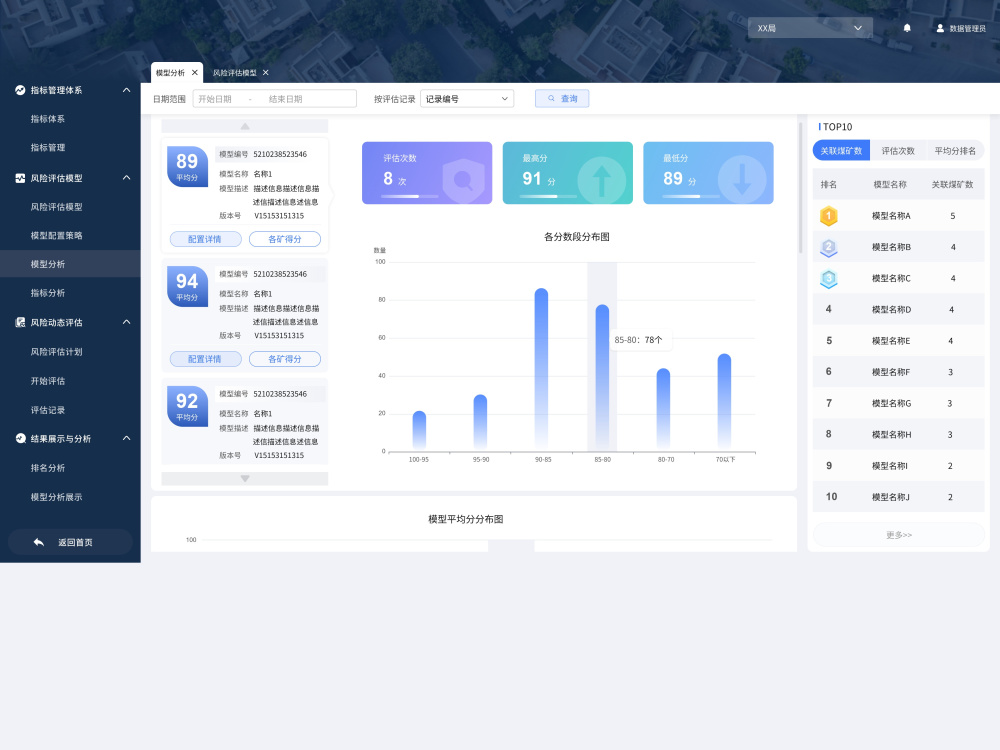
Task: Click the shield search icon on 评估次数 card
Action: [x=463, y=181]
